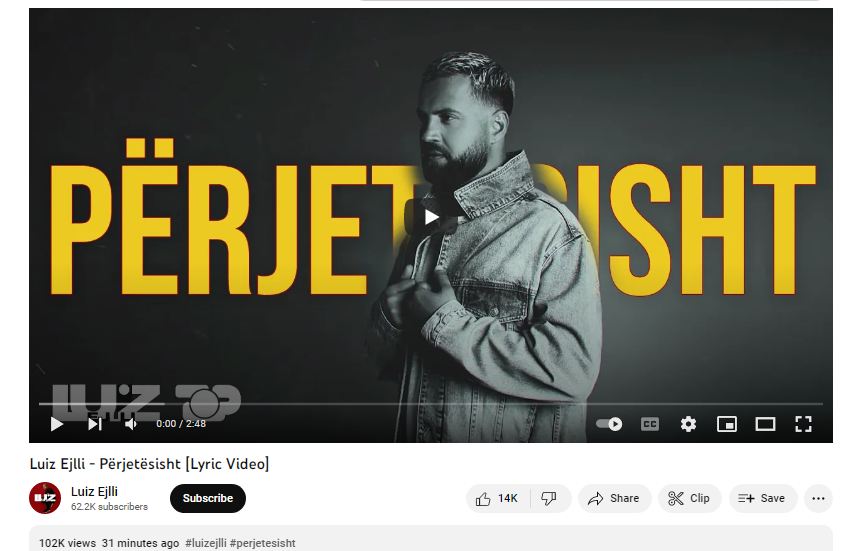
Task: Share this video
Action: 614,498
